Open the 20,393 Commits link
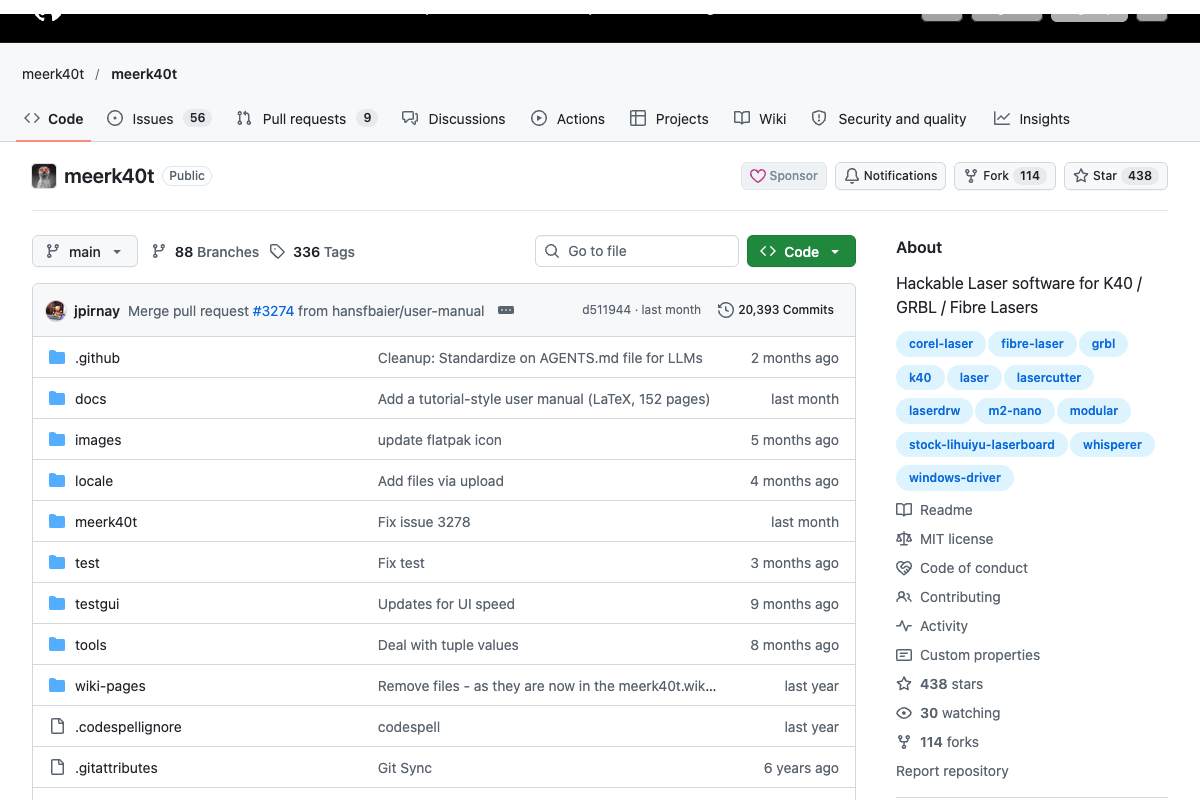The height and width of the screenshot is (800, 1200). click(x=776, y=310)
